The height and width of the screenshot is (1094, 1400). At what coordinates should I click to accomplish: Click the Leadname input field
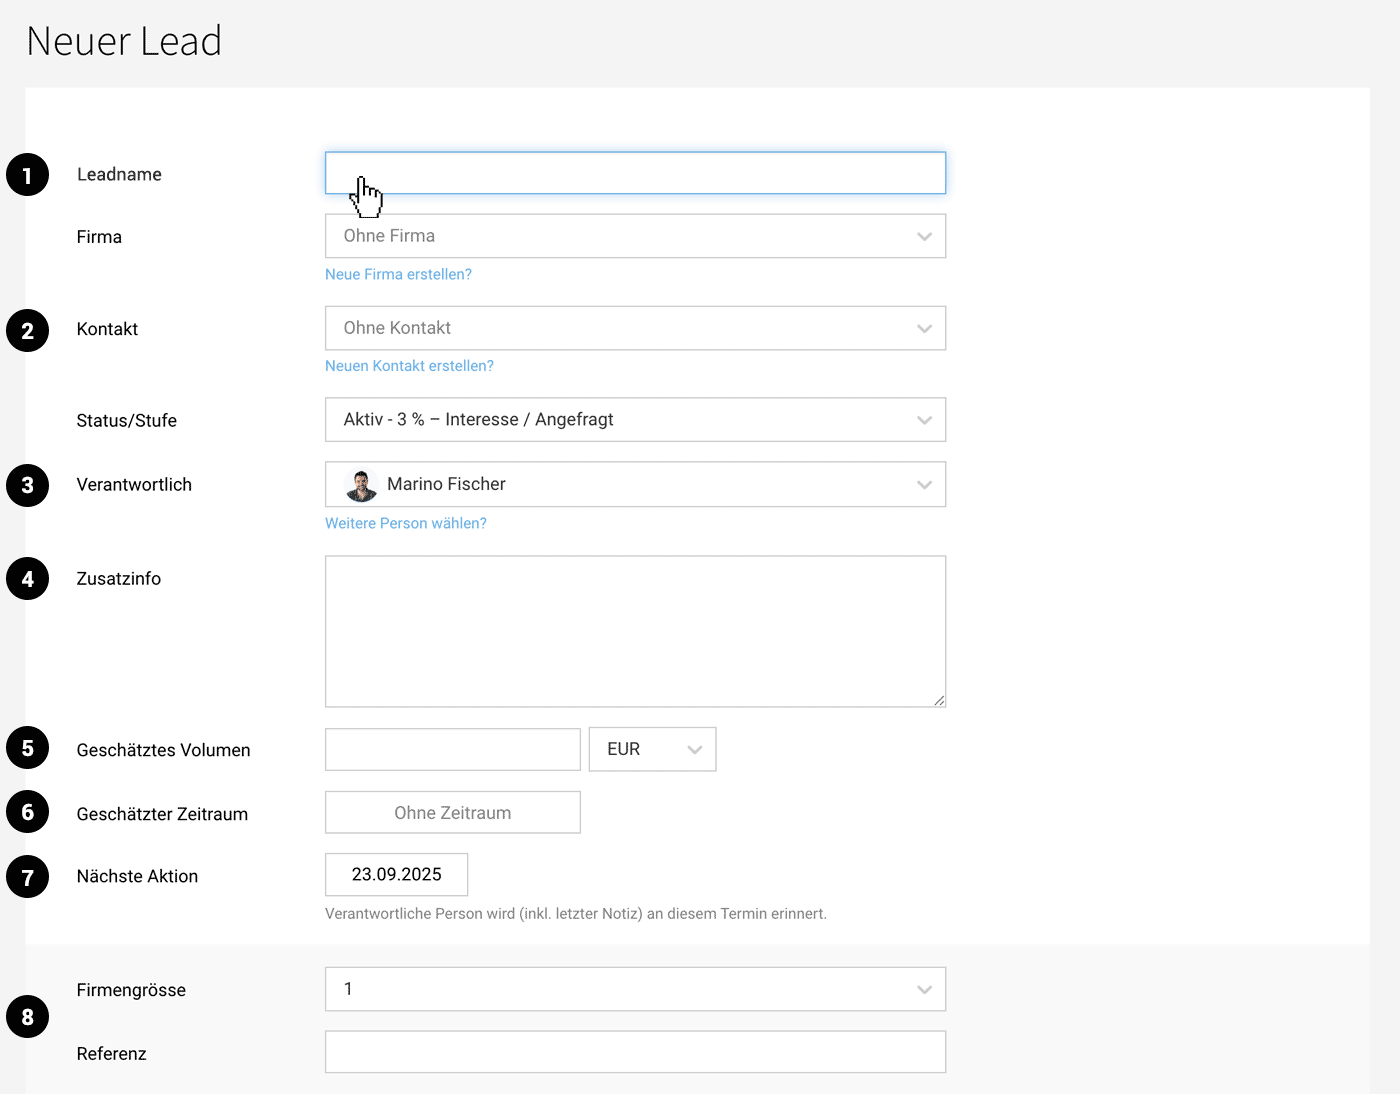coord(635,172)
